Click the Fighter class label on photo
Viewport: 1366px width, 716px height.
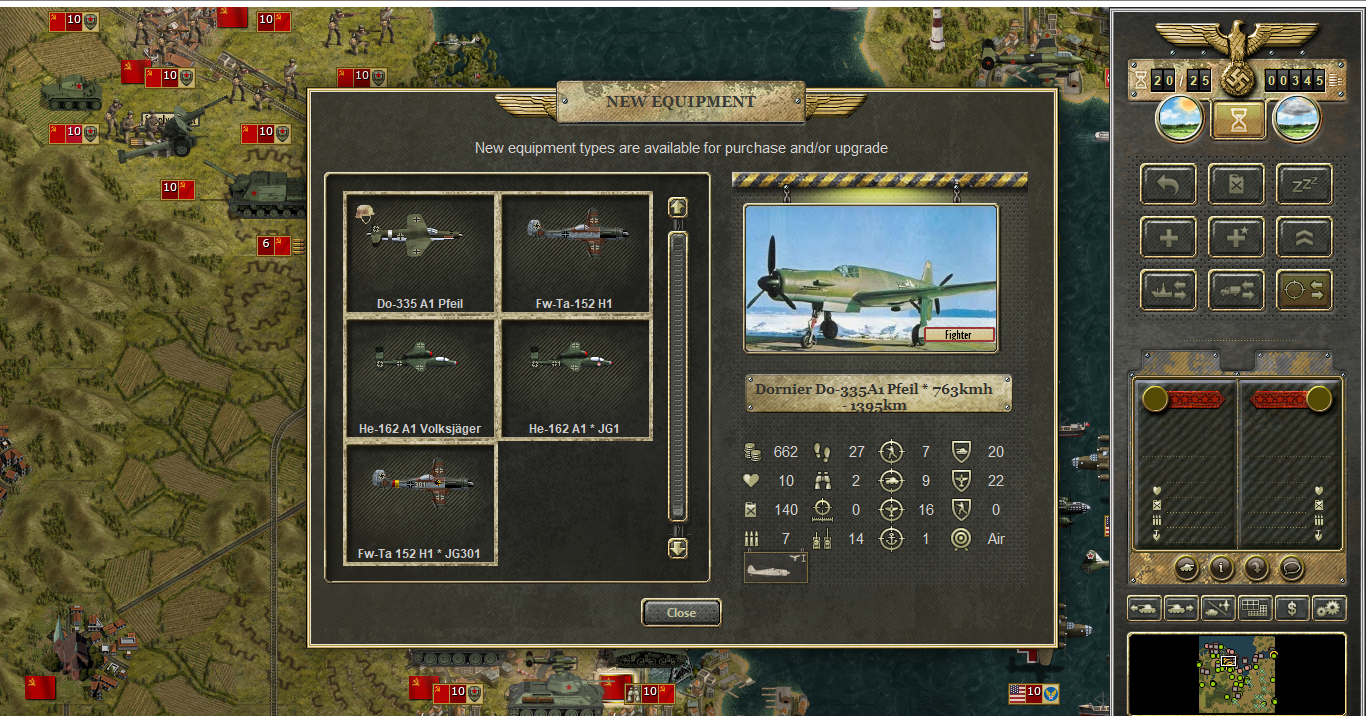(958, 335)
